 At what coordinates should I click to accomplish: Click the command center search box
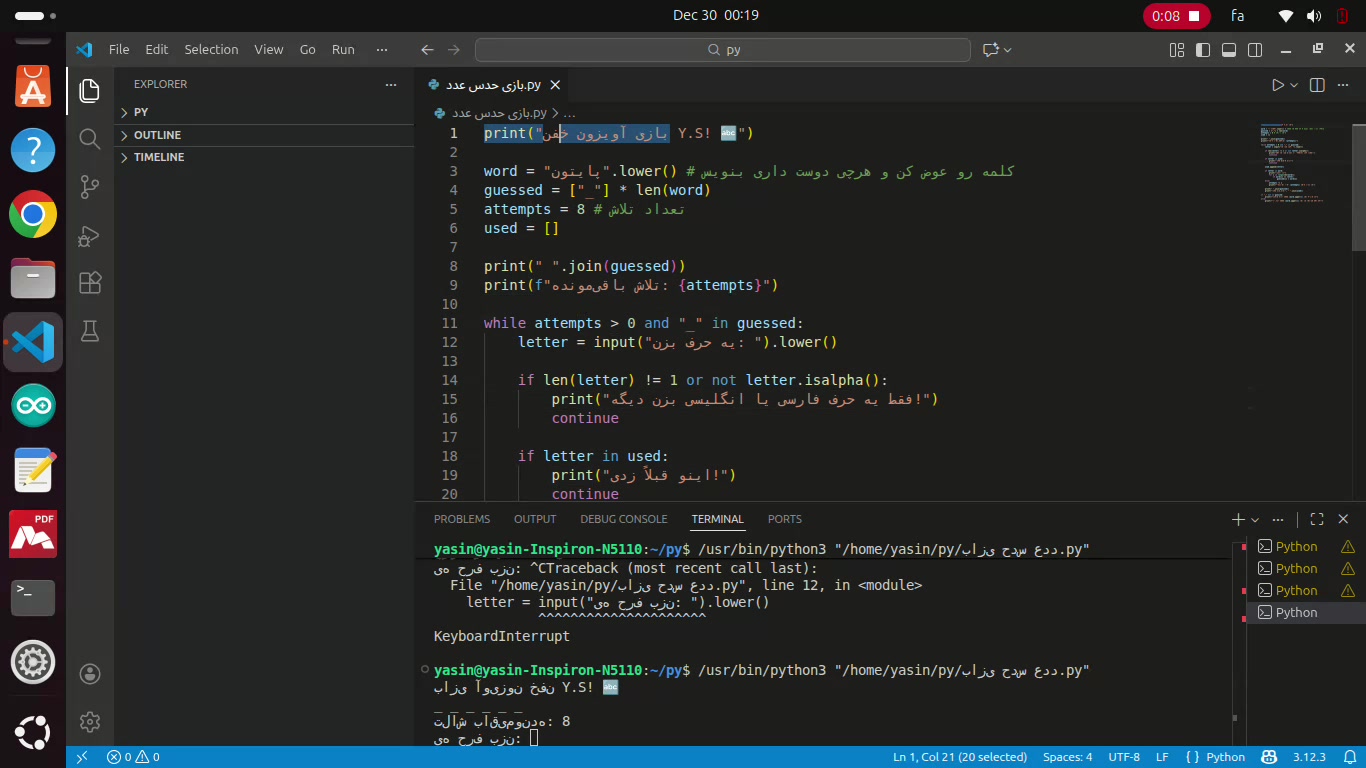click(722, 50)
